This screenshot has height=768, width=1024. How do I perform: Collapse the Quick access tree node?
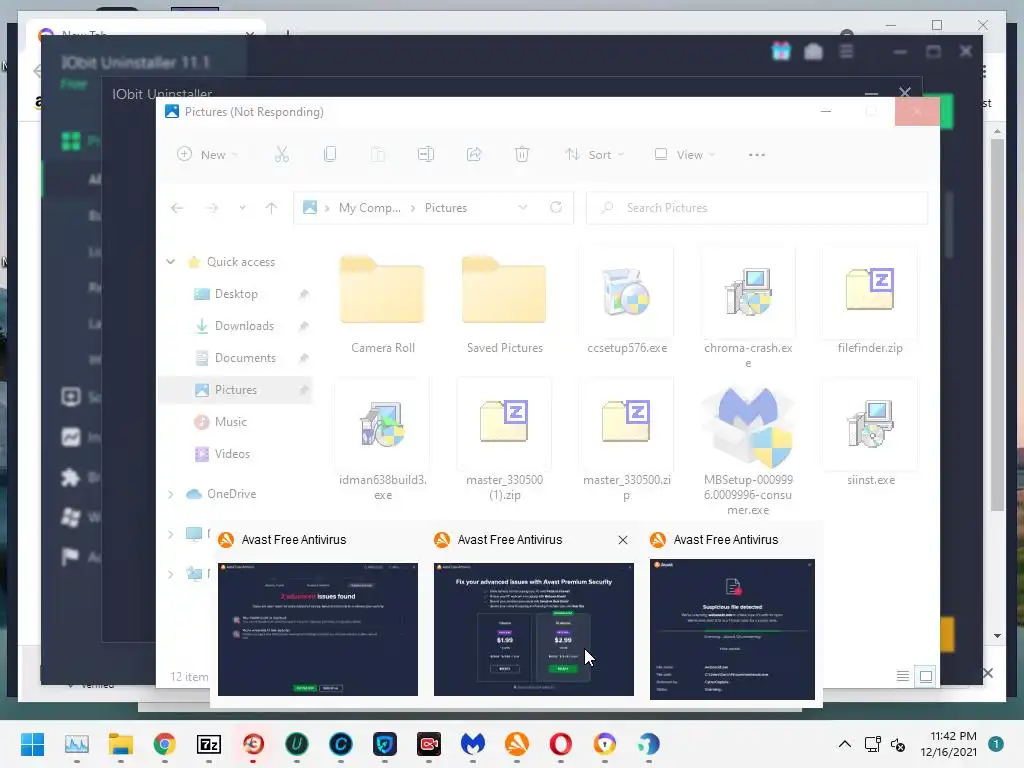click(x=170, y=262)
